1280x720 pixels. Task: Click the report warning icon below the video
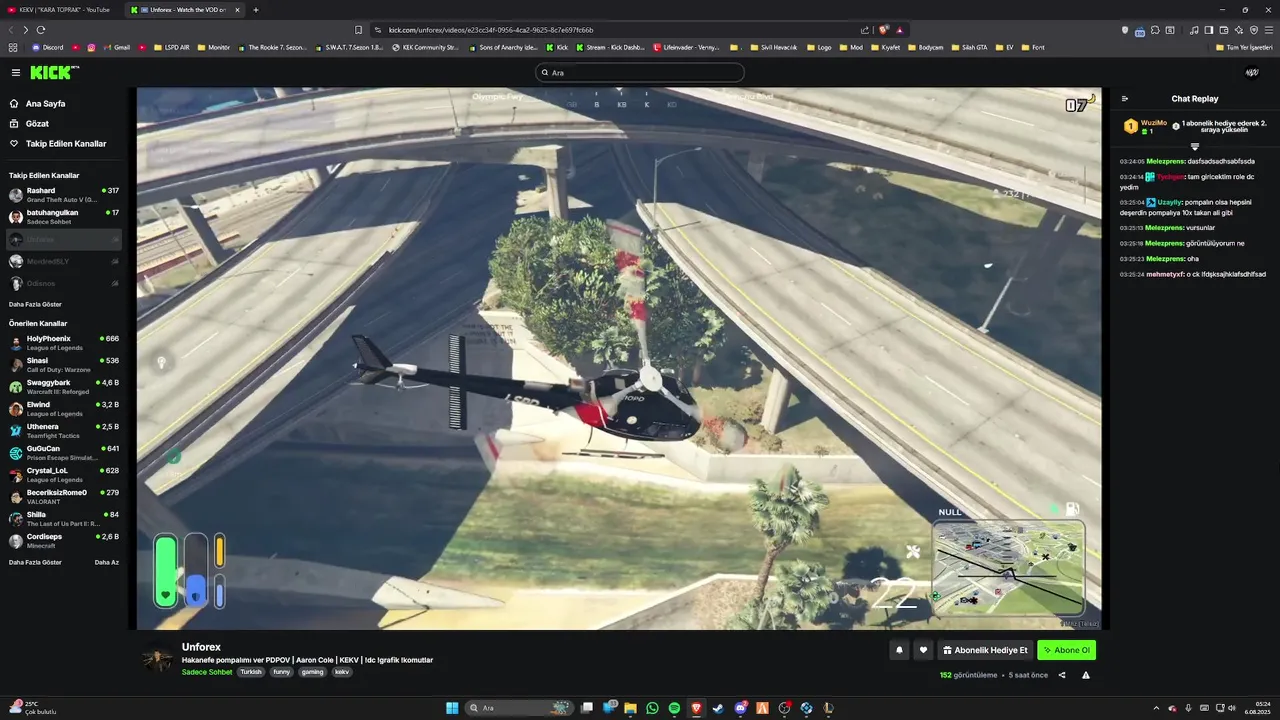[x=1086, y=675]
